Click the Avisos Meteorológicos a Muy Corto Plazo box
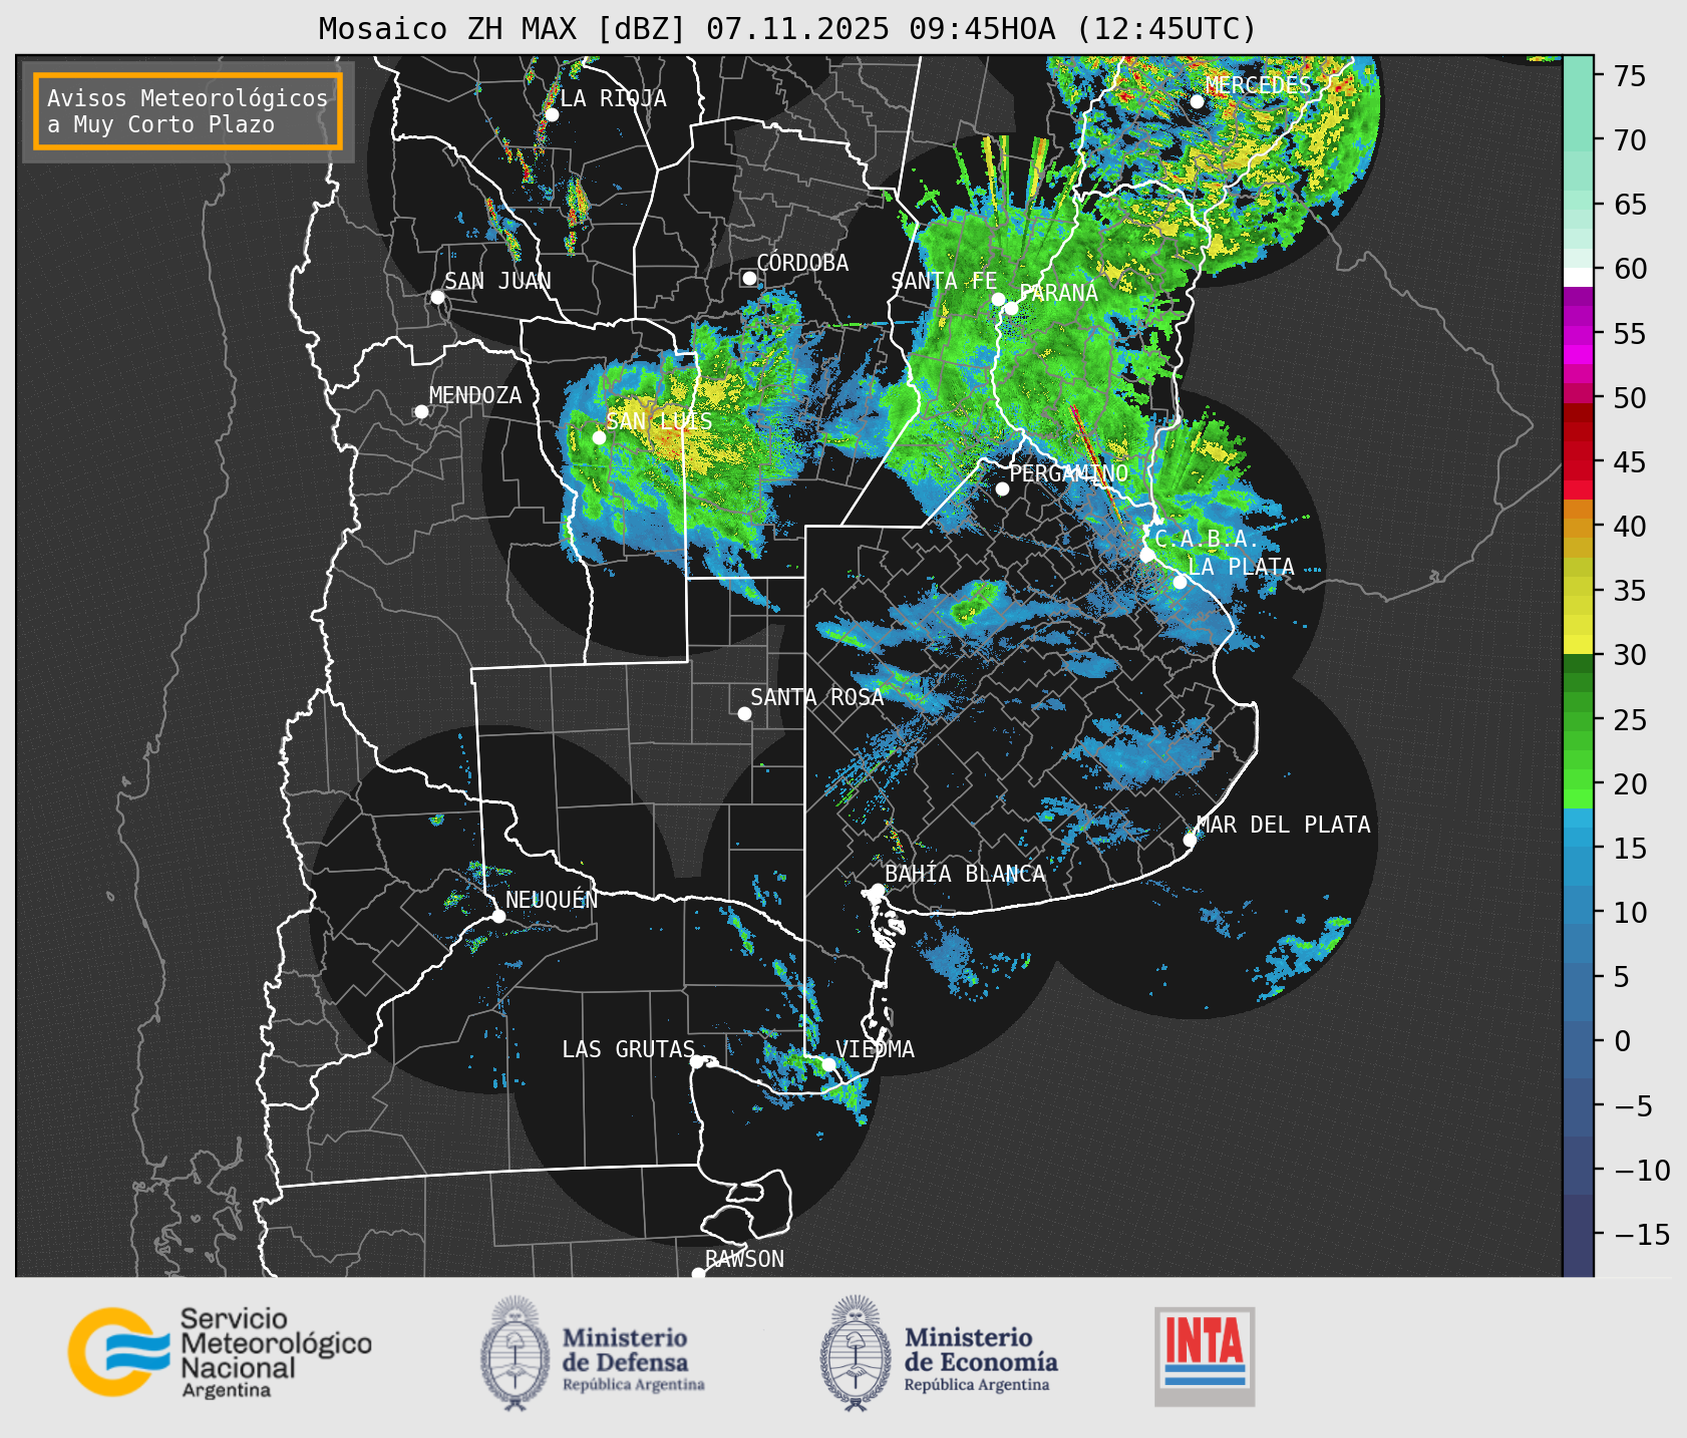The height and width of the screenshot is (1438, 1687). (x=188, y=111)
